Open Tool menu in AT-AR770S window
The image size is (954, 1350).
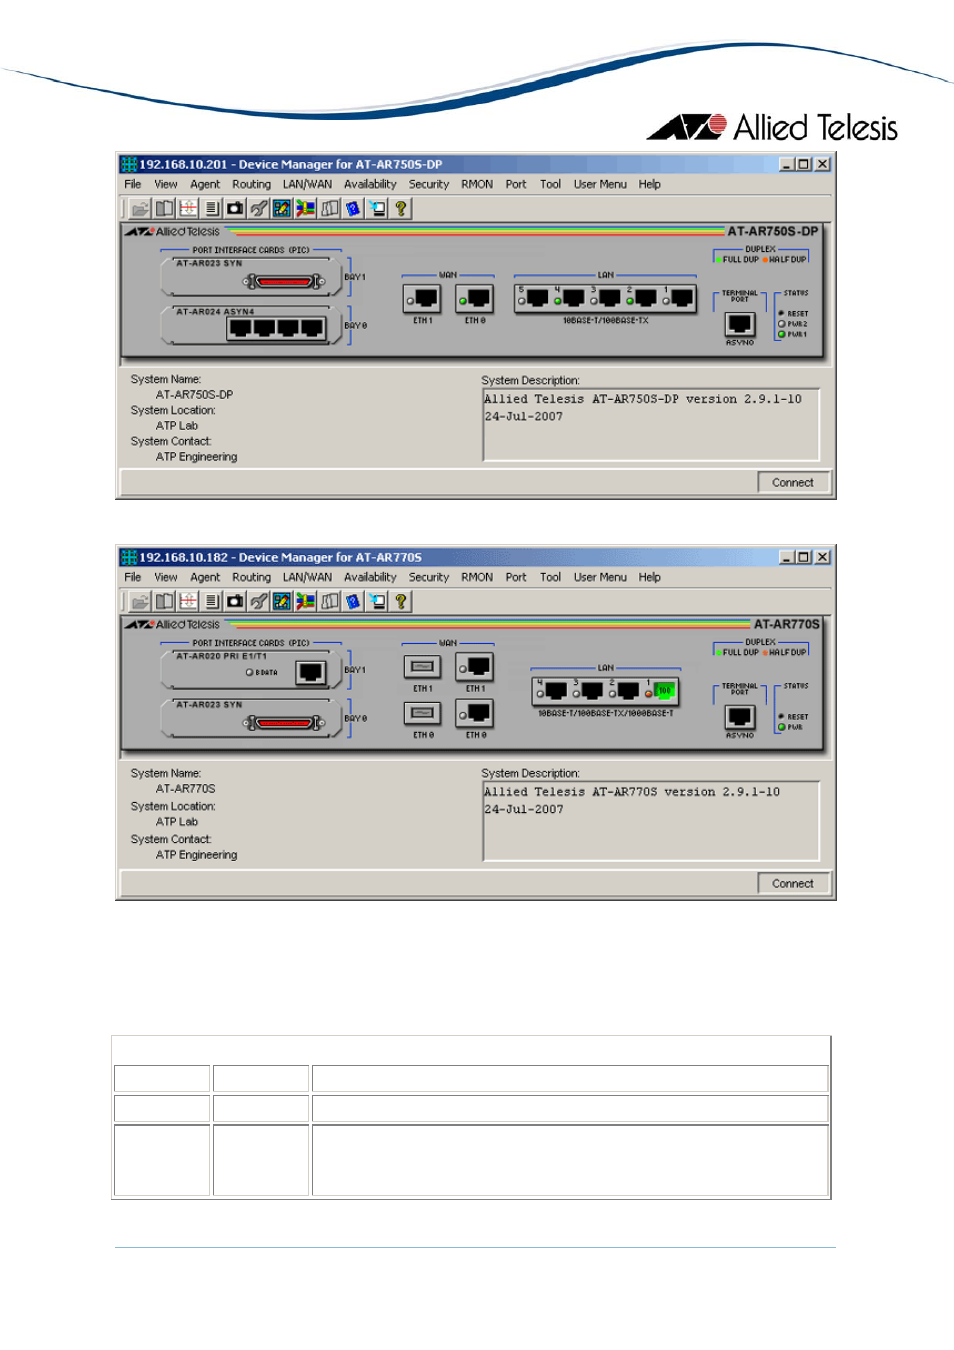click(551, 578)
